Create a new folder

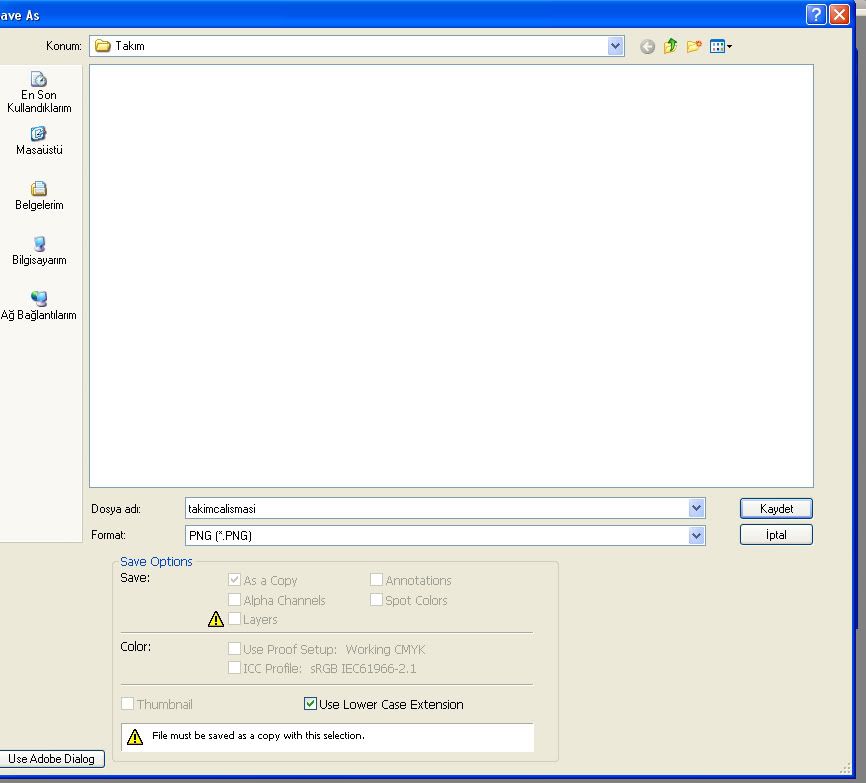(694, 46)
